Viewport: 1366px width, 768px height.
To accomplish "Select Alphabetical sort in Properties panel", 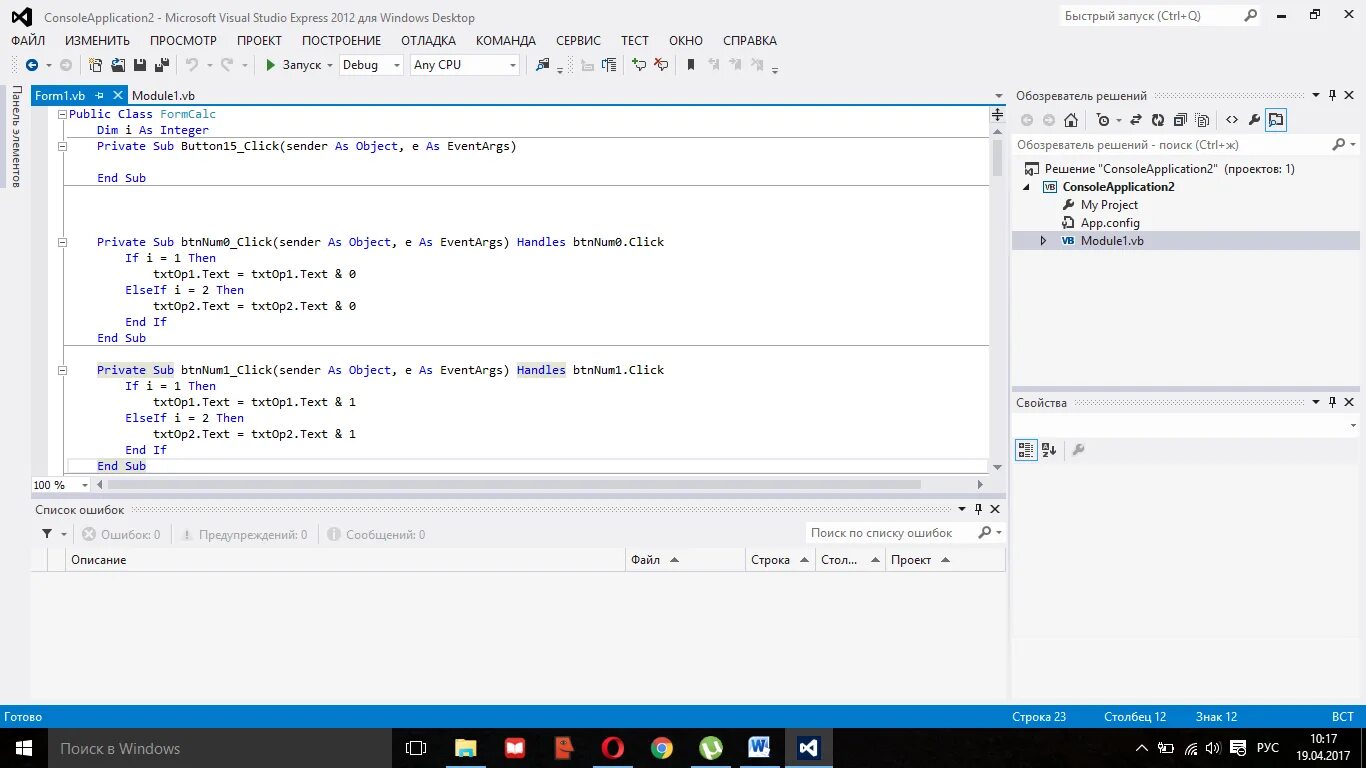I will coord(1049,450).
